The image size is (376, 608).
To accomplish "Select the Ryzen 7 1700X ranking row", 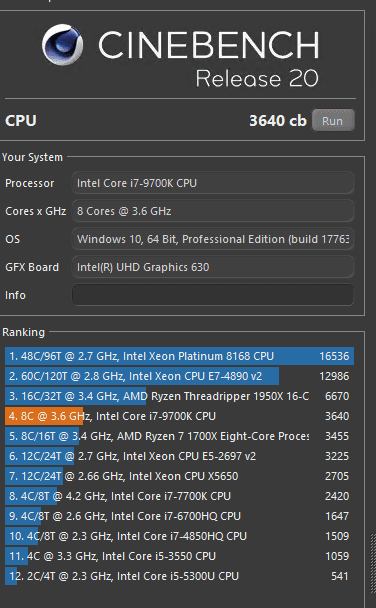I will (x=179, y=436).
